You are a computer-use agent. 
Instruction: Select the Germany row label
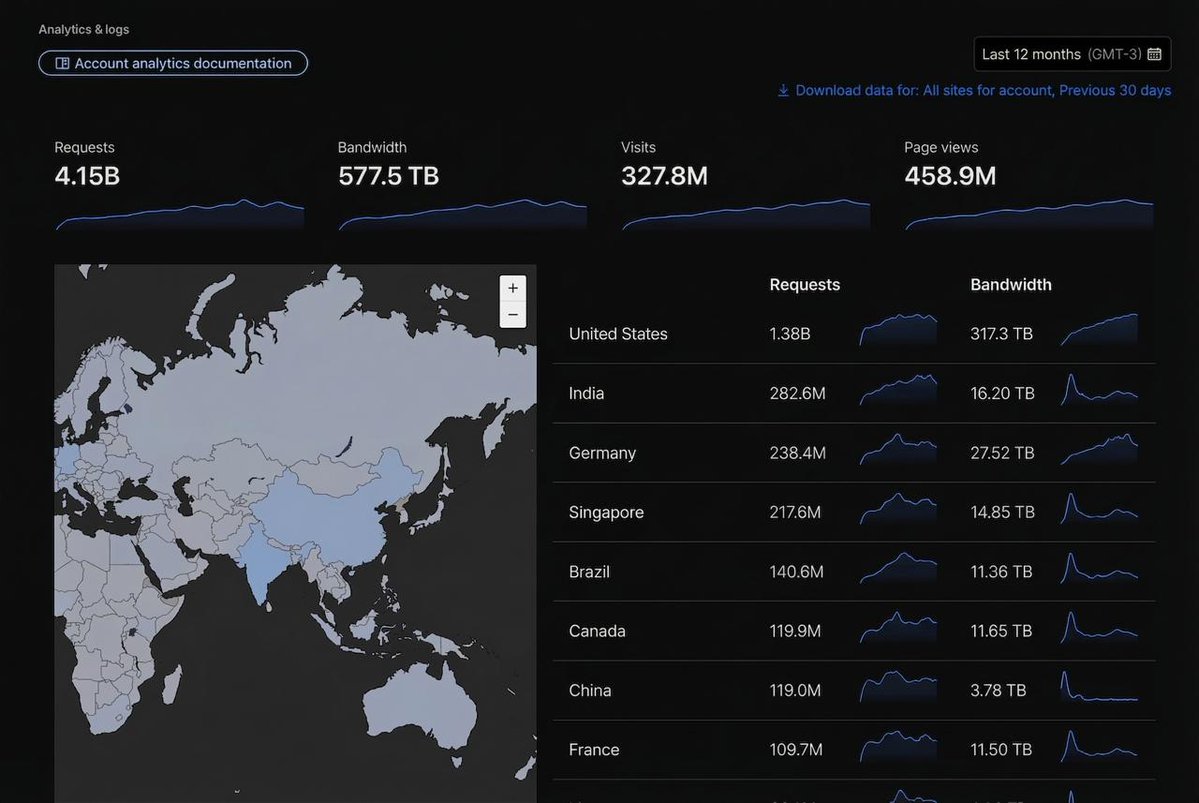603,453
